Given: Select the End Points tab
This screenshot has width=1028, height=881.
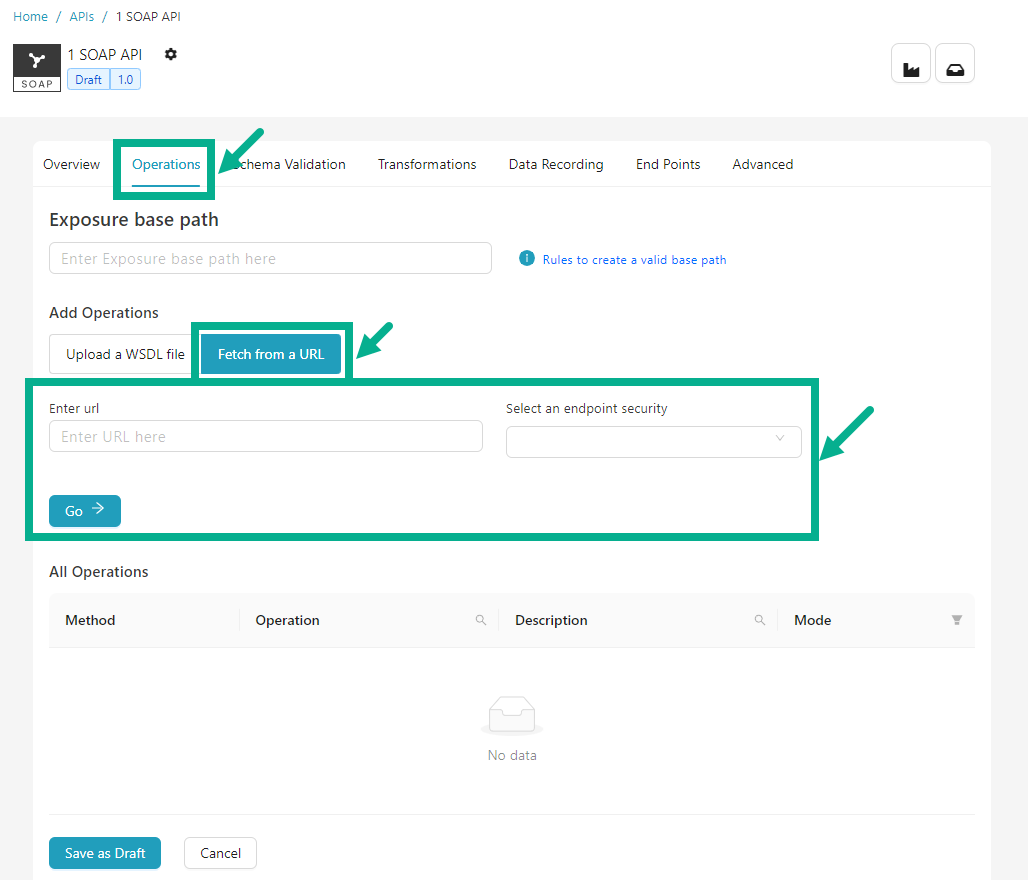Looking at the screenshot, I should 668,165.
